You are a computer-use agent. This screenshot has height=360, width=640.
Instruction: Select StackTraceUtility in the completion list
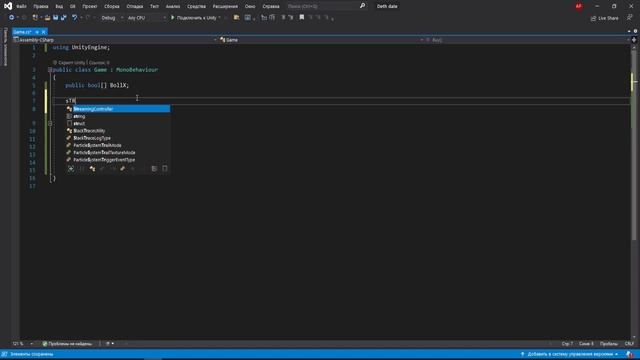118,131
